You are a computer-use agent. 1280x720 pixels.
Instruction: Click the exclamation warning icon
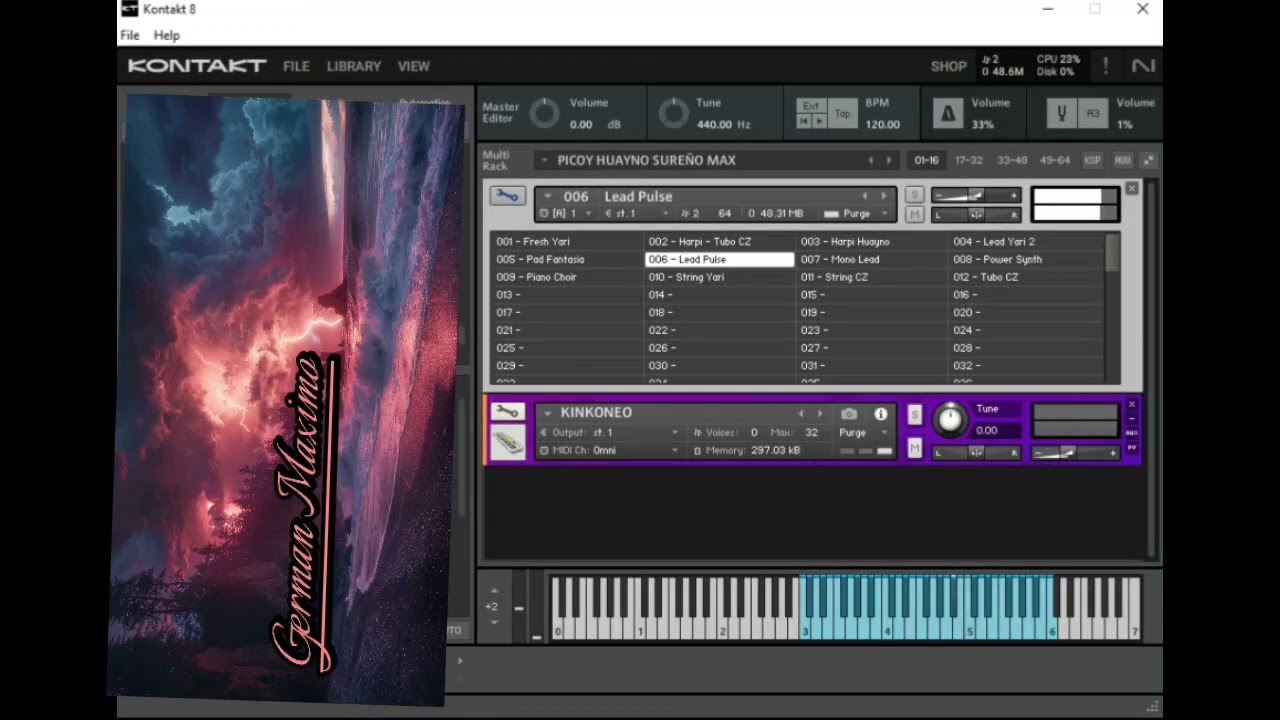[1105, 66]
